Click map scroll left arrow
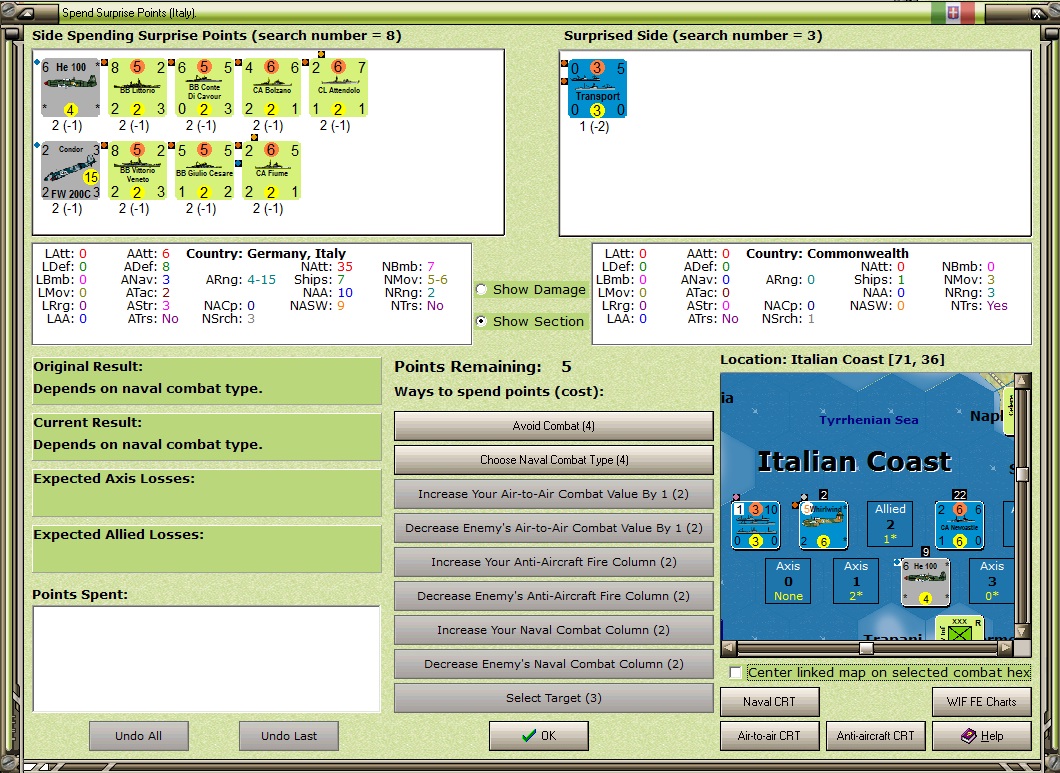This screenshot has width=1060, height=773. point(729,649)
